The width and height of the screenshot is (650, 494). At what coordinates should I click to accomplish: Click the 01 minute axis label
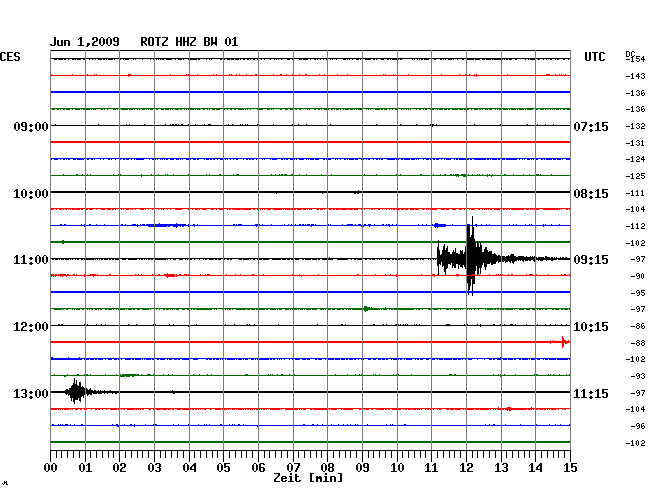click(85, 468)
